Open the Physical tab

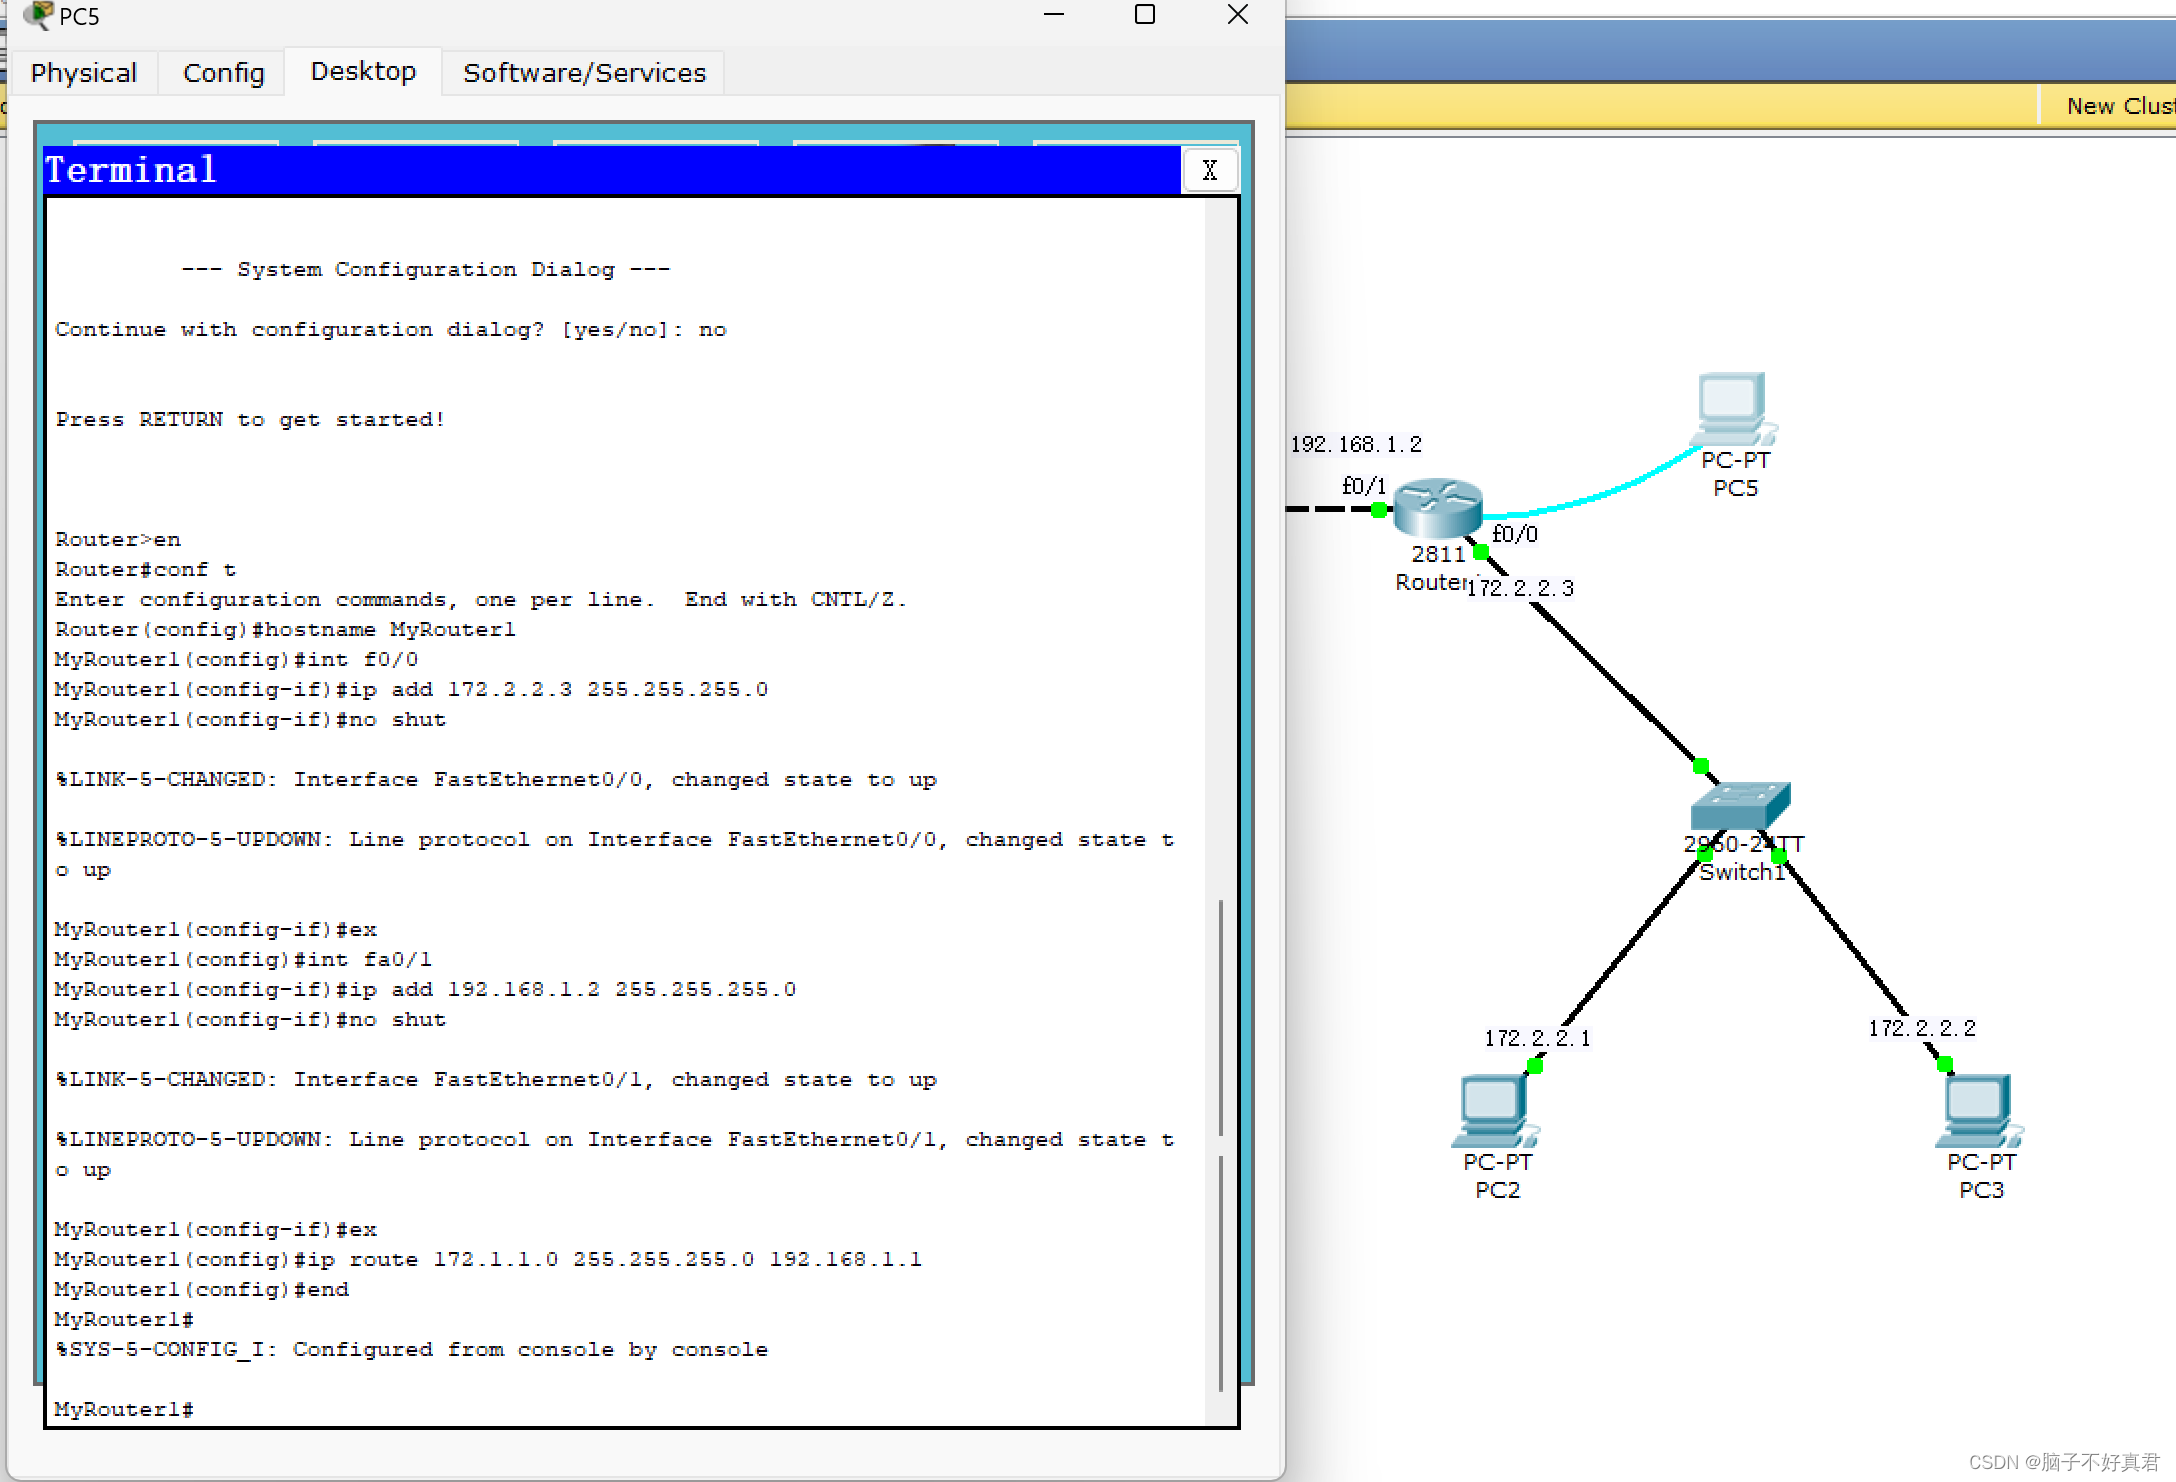tap(83, 73)
